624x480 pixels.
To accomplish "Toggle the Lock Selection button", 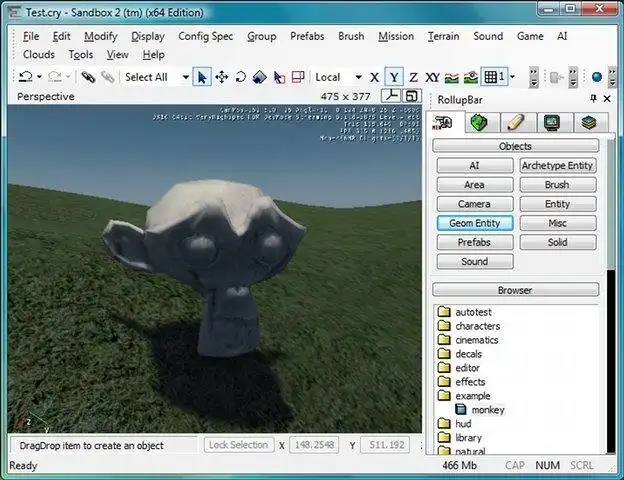I will pos(239,445).
